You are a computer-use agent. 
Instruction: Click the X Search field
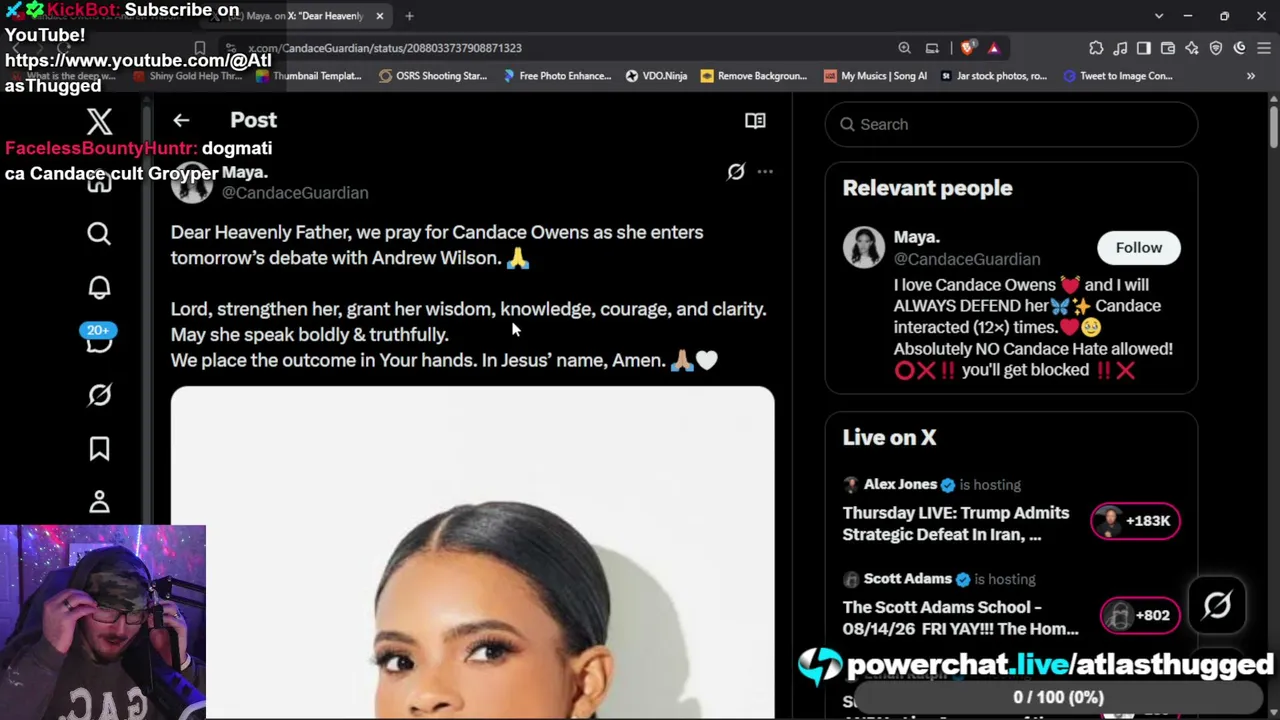(x=1011, y=124)
